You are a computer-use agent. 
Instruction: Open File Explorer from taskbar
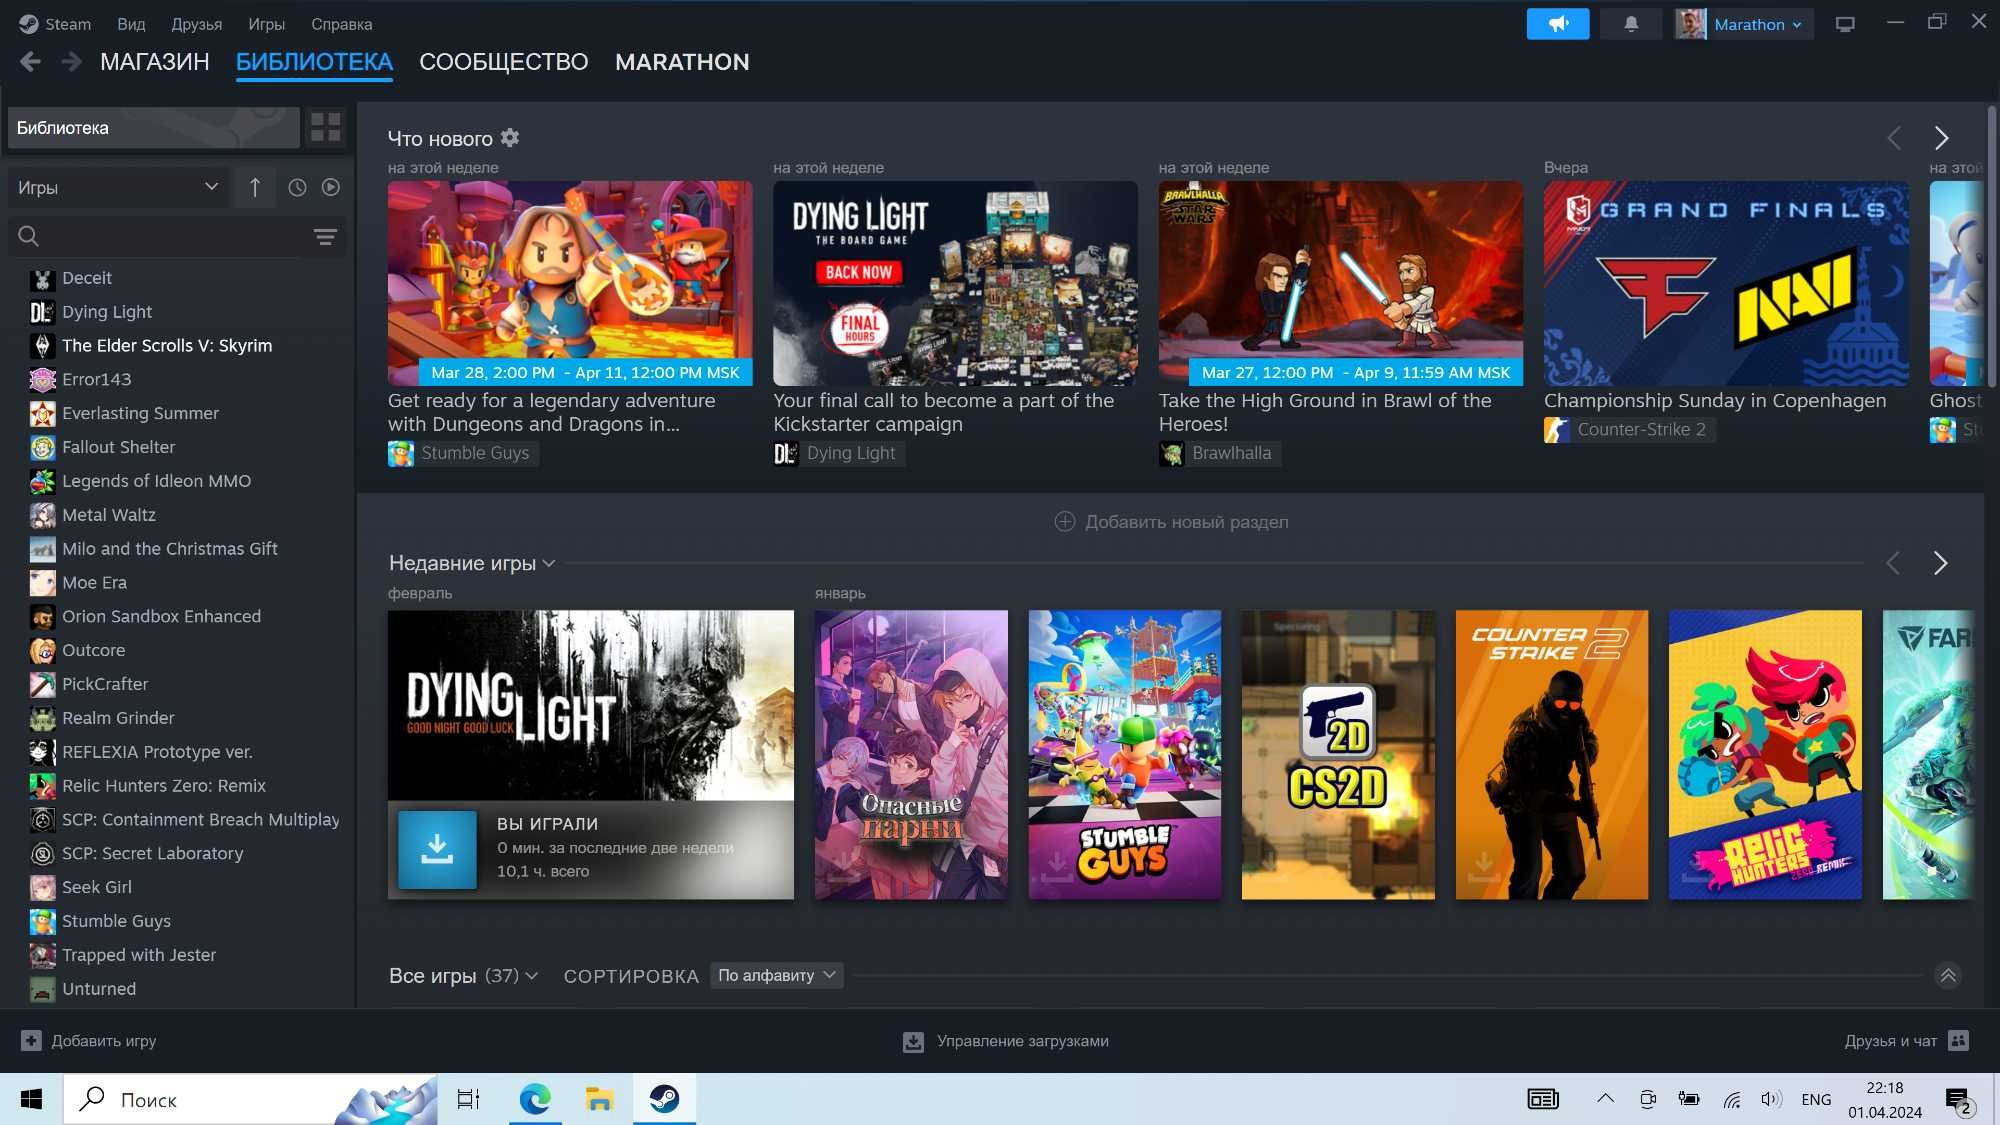[x=599, y=1099]
